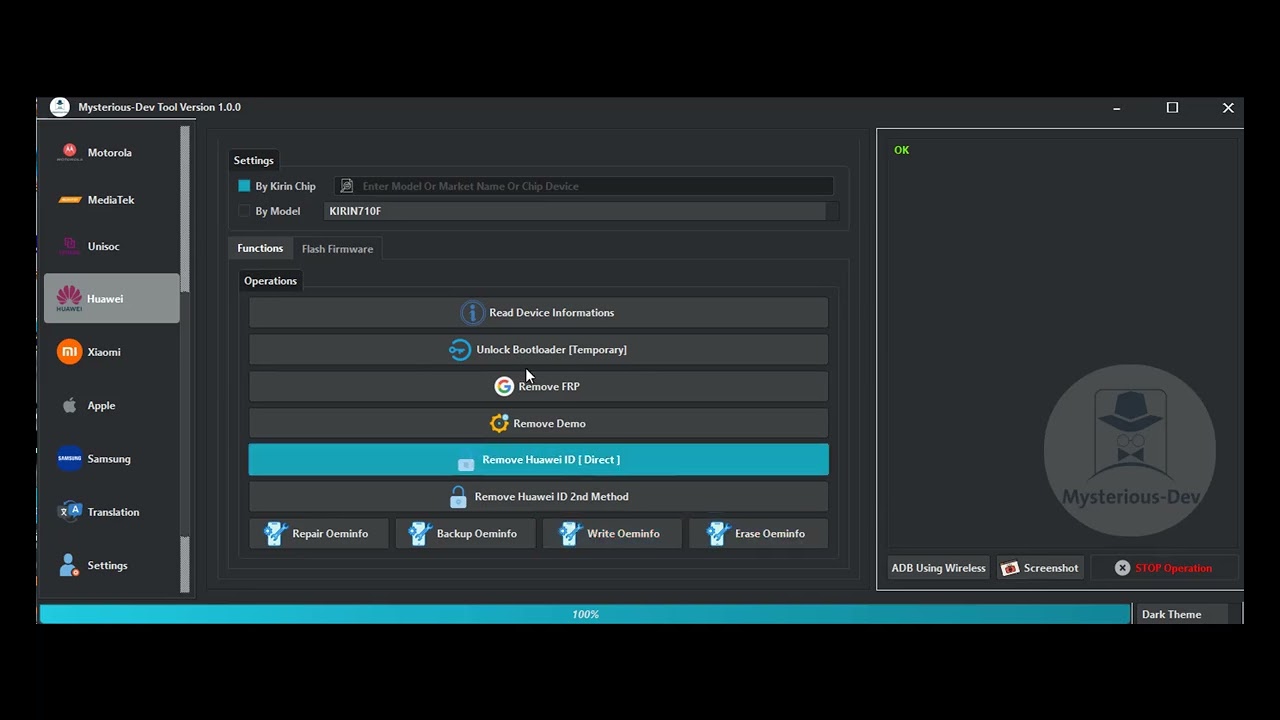Open the sidebar Settings user icon
Screen dimensions: 1280x720
69,566
